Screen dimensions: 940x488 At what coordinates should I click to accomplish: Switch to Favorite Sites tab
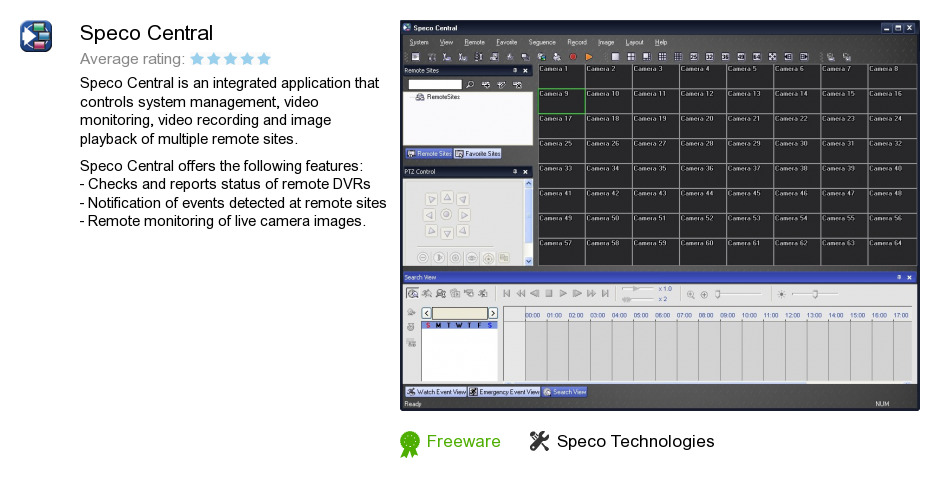(x=477, y=154)
